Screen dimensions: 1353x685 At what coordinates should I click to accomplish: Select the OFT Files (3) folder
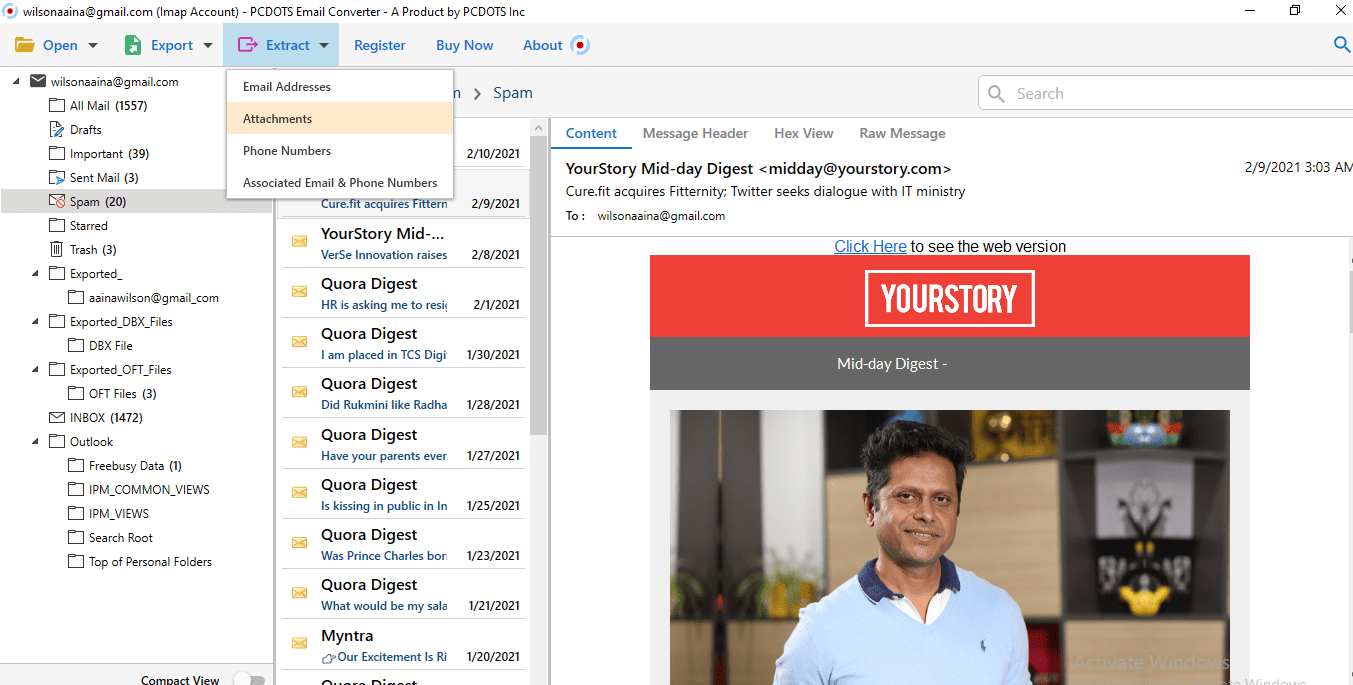tap(122, 393)
